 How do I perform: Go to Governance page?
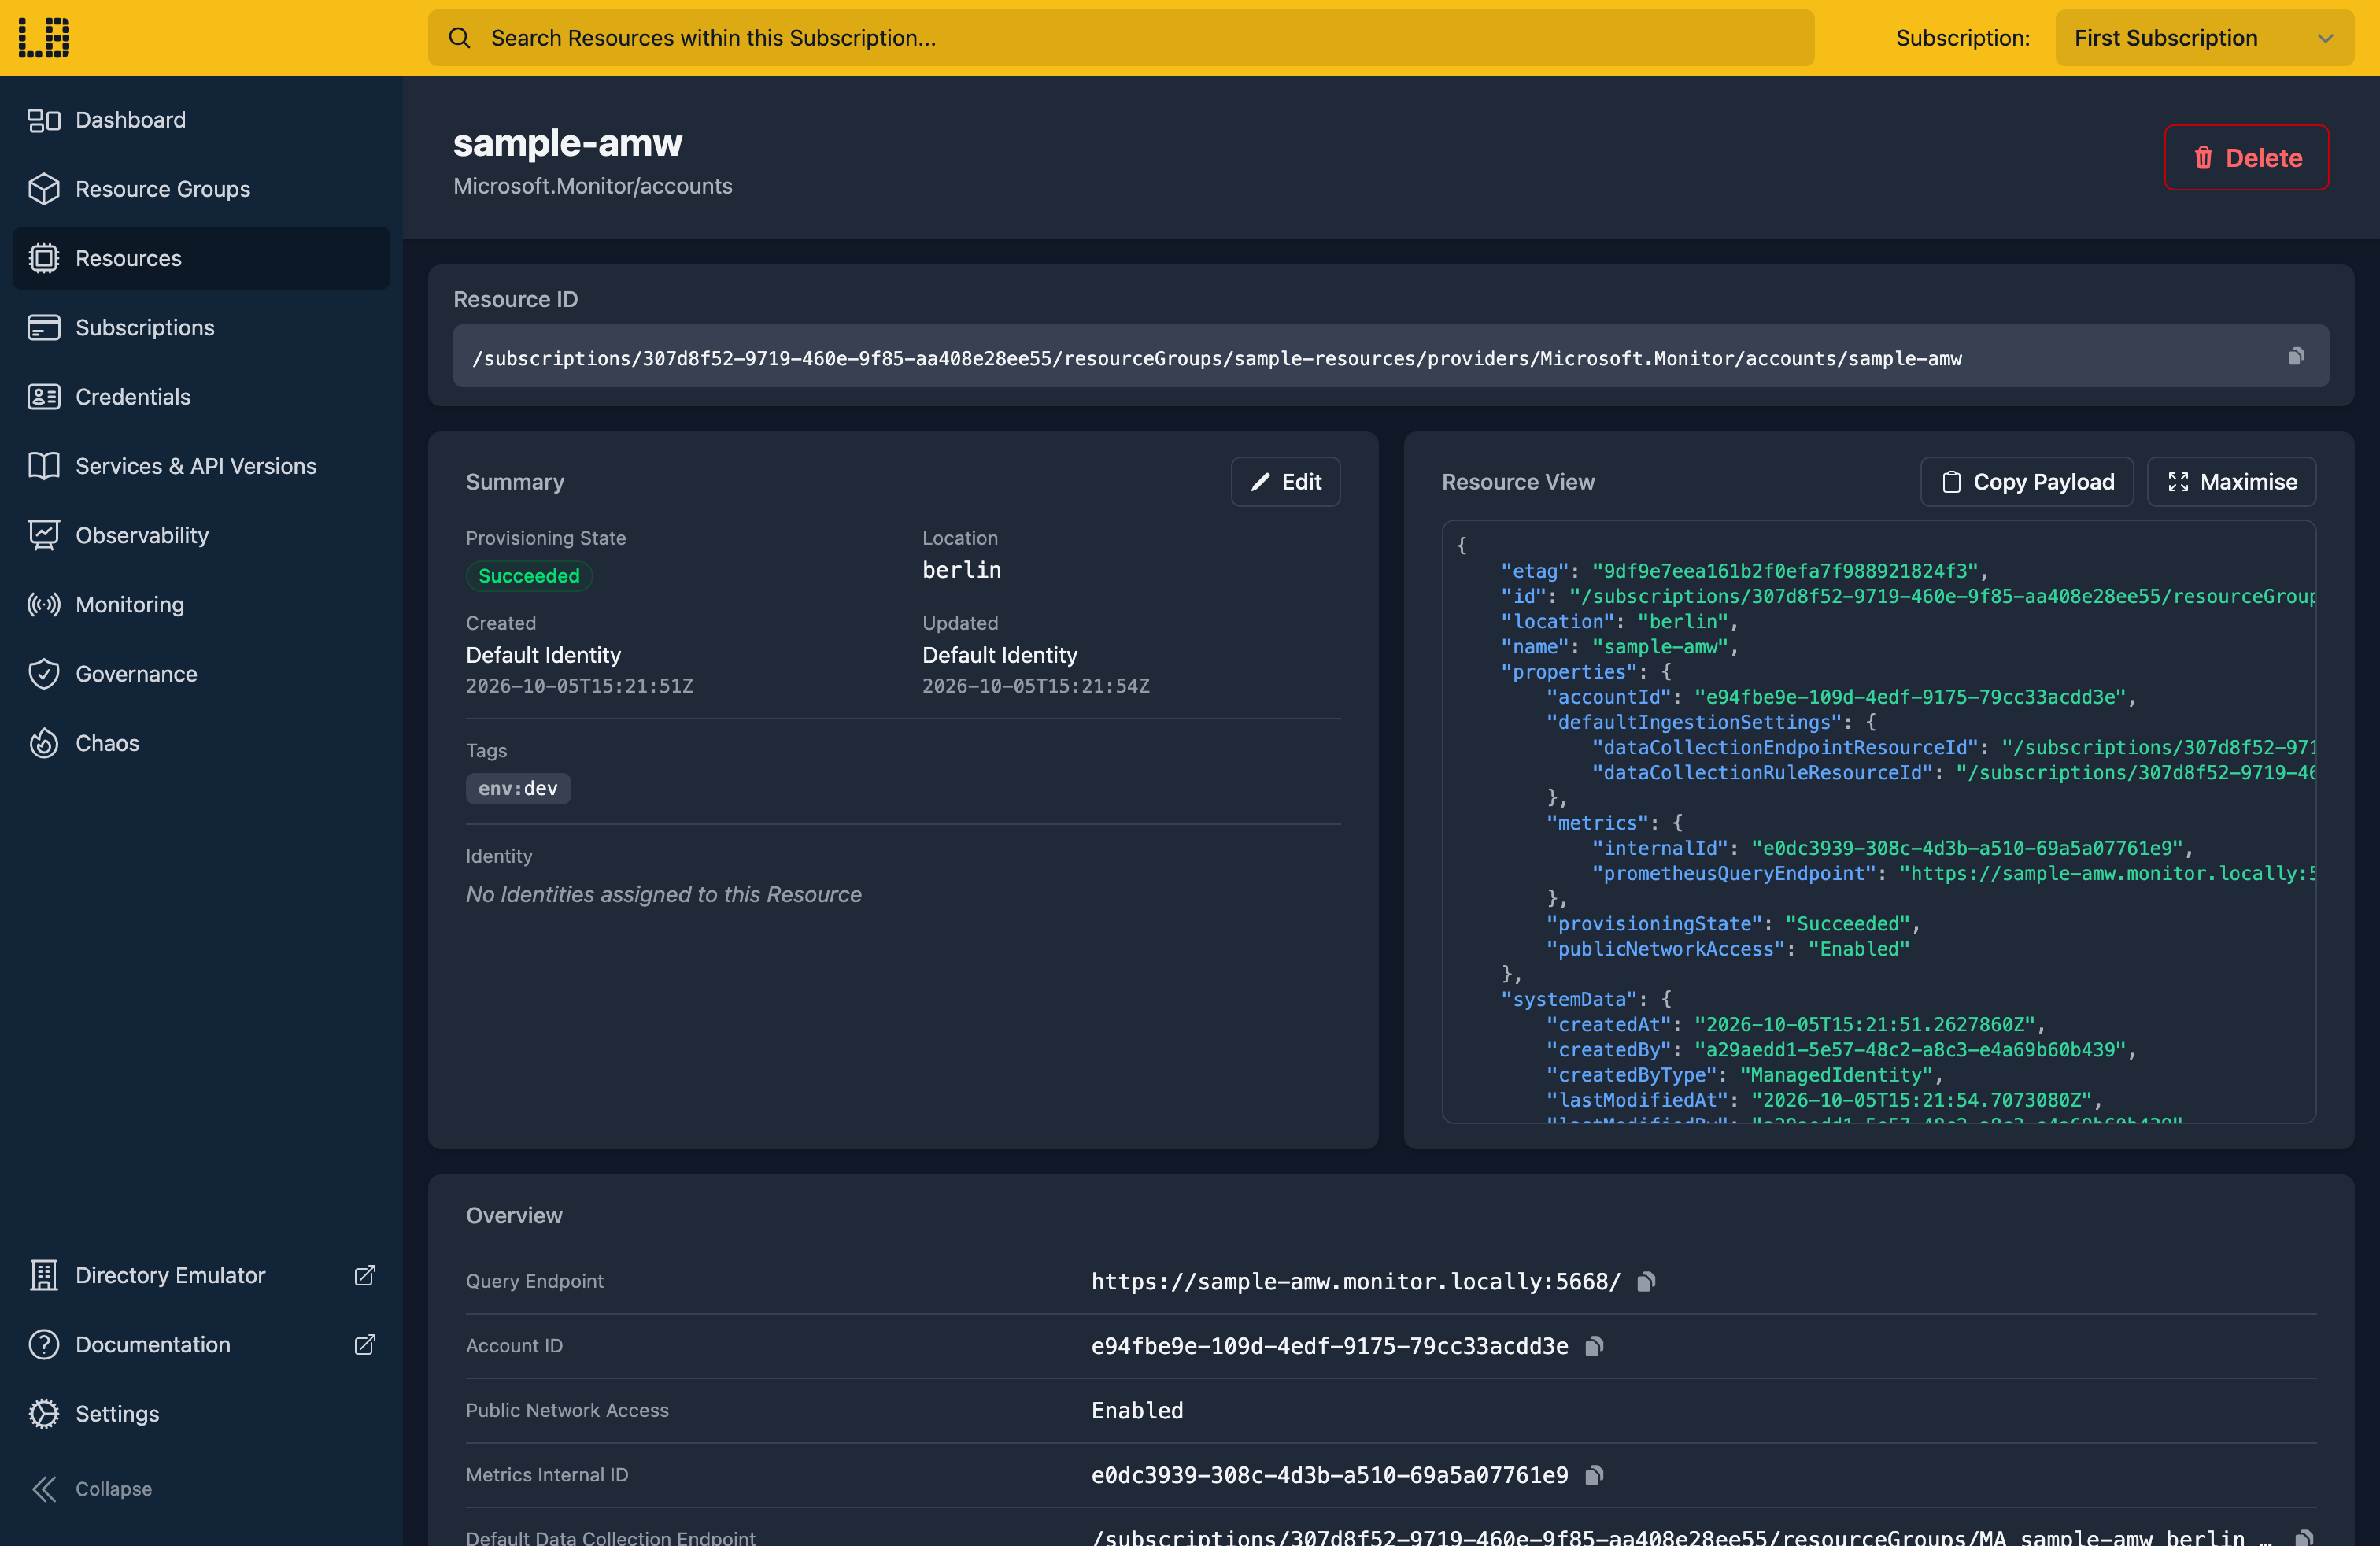coord(201,674)
